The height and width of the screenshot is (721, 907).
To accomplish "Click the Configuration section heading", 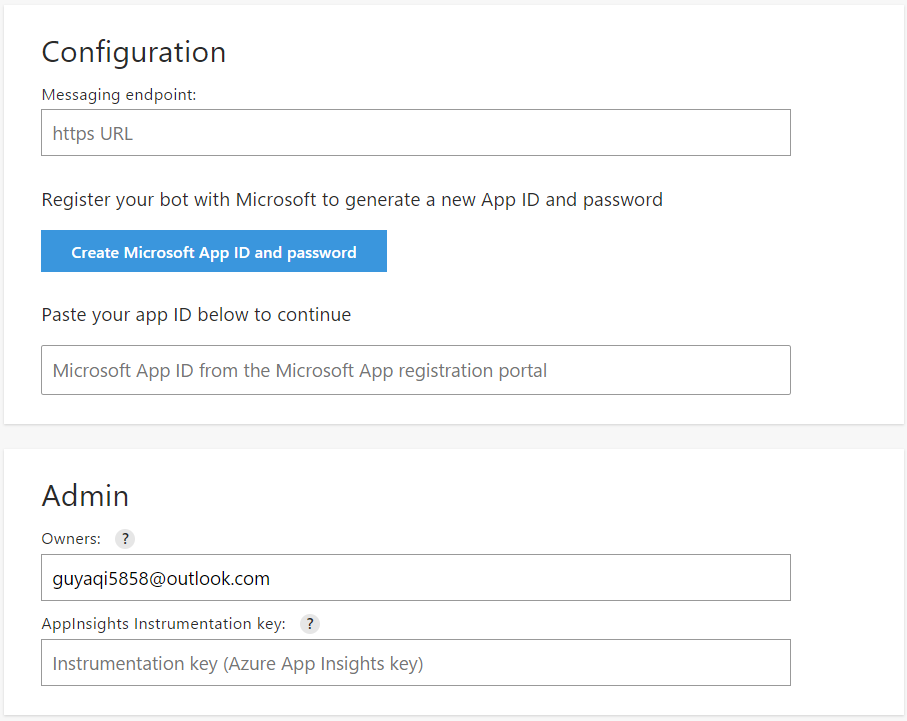I will [134, 52].
